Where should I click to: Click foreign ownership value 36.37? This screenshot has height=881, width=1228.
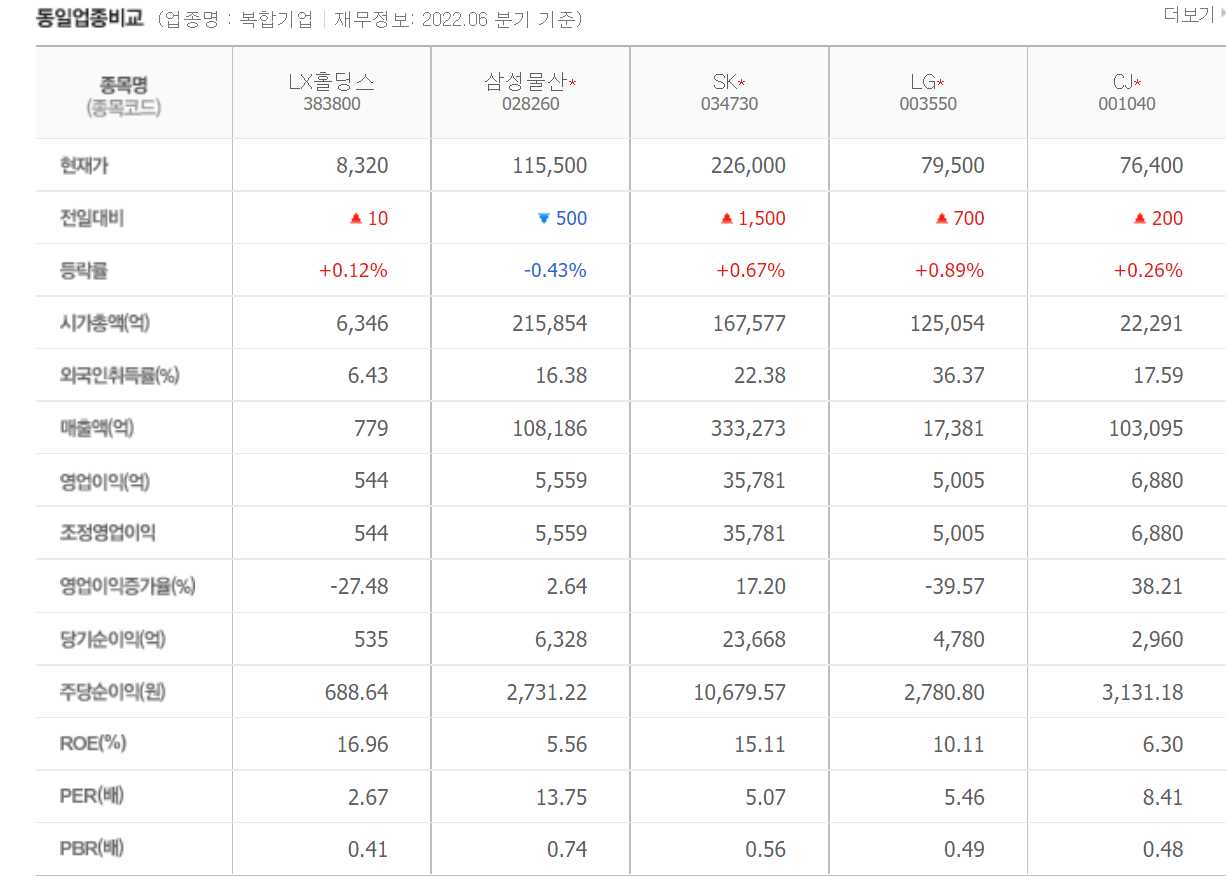click(x=958, y=376)
